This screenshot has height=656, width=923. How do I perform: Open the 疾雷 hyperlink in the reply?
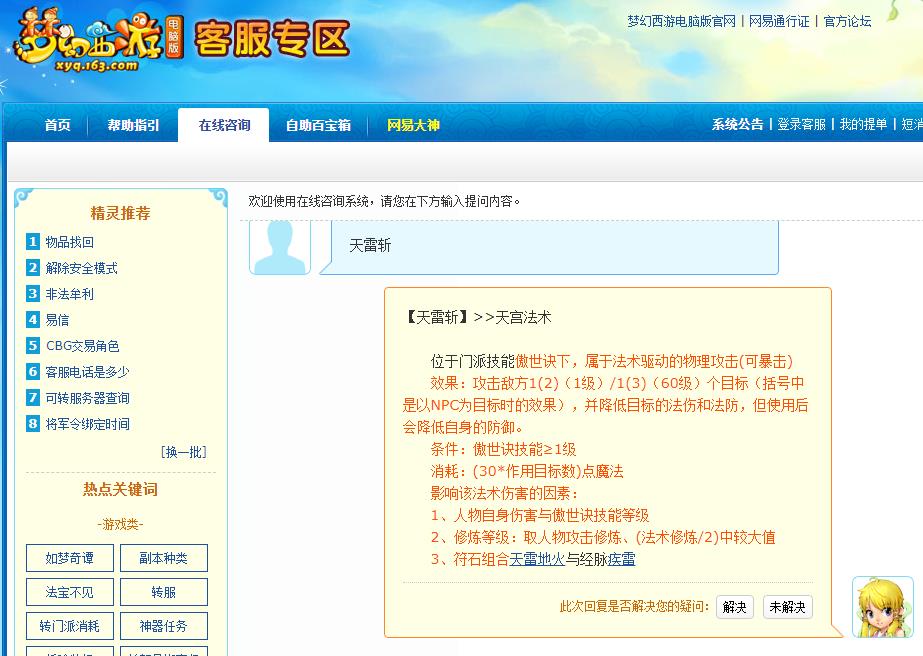point(621,559)
